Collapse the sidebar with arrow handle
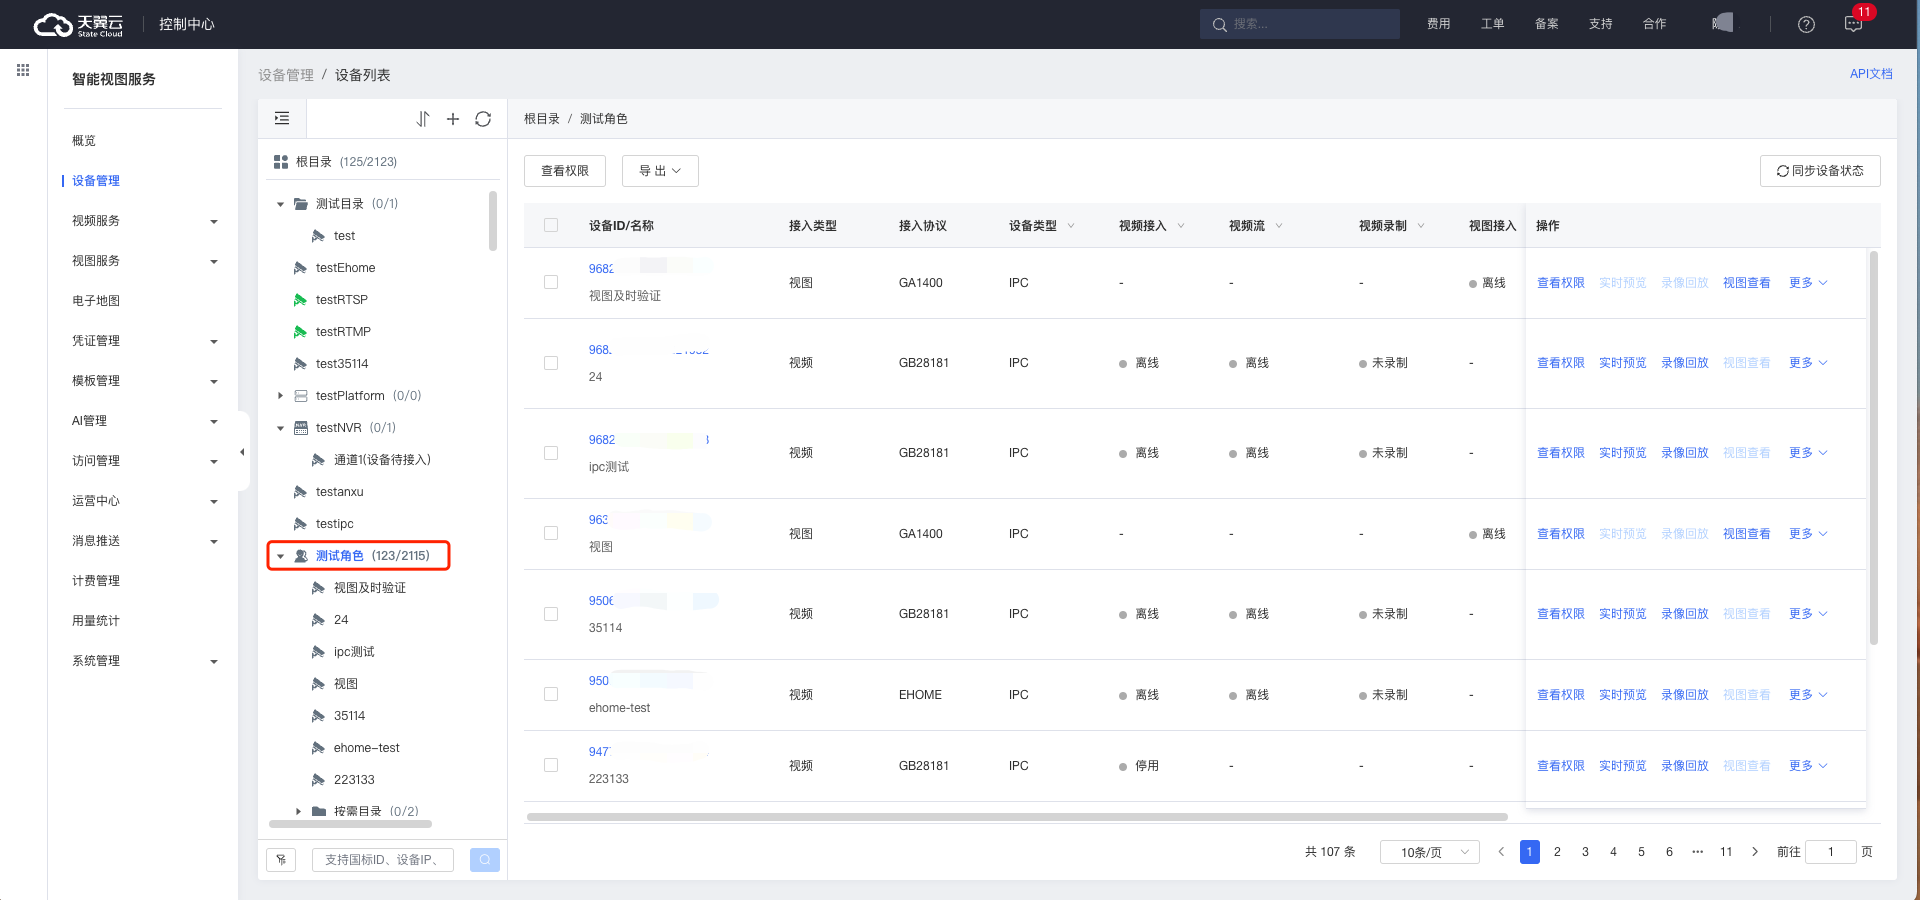 click(x=243, y=452)
